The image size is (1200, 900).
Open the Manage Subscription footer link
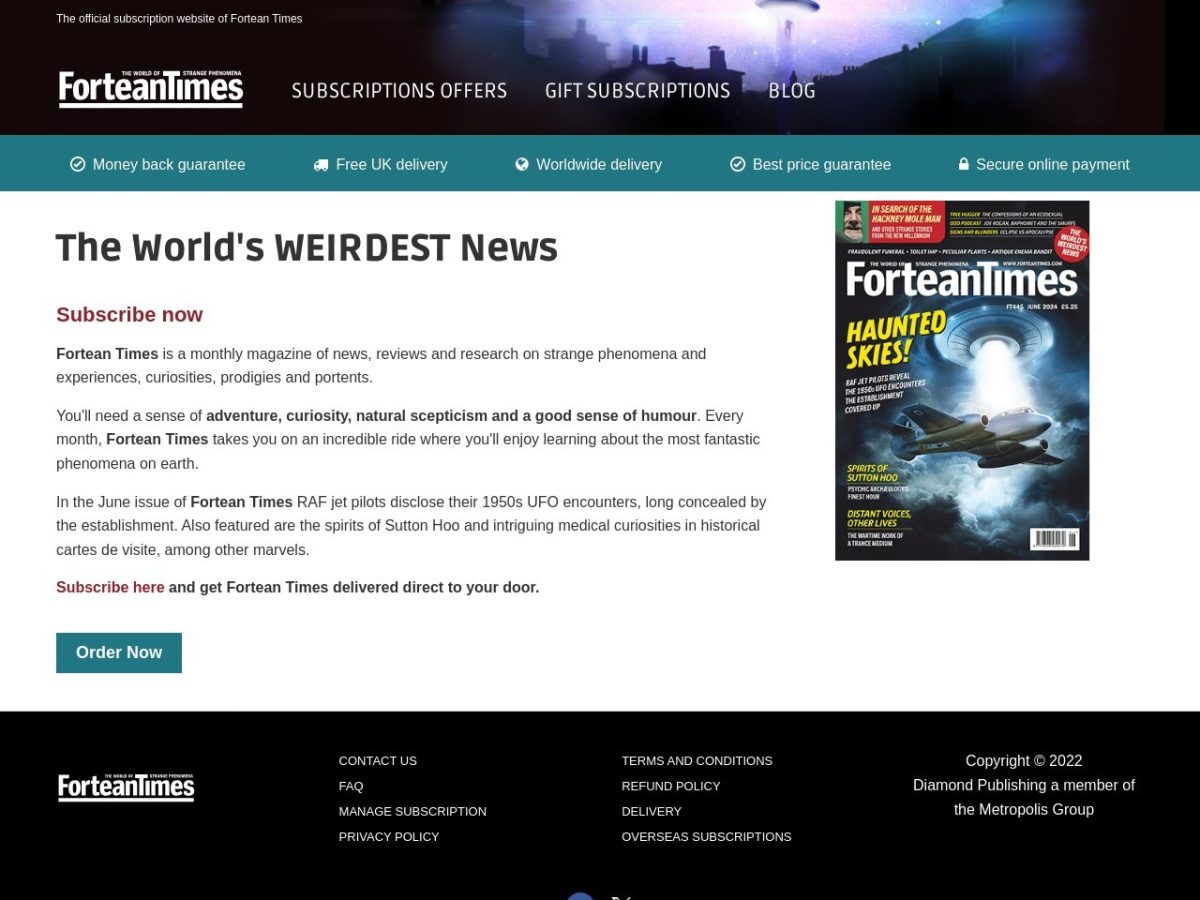(x=413, y=811)
